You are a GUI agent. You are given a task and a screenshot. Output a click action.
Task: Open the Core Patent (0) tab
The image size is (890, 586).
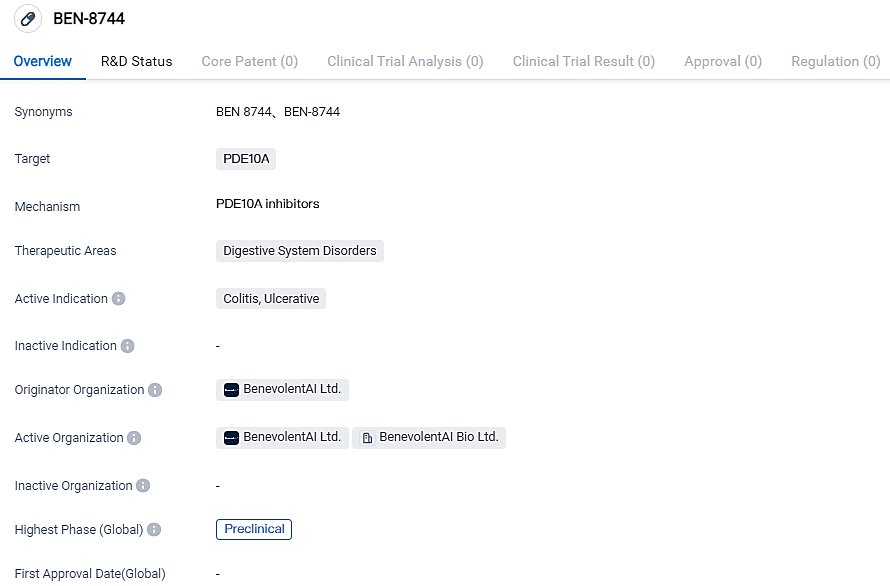click(249, 61)
